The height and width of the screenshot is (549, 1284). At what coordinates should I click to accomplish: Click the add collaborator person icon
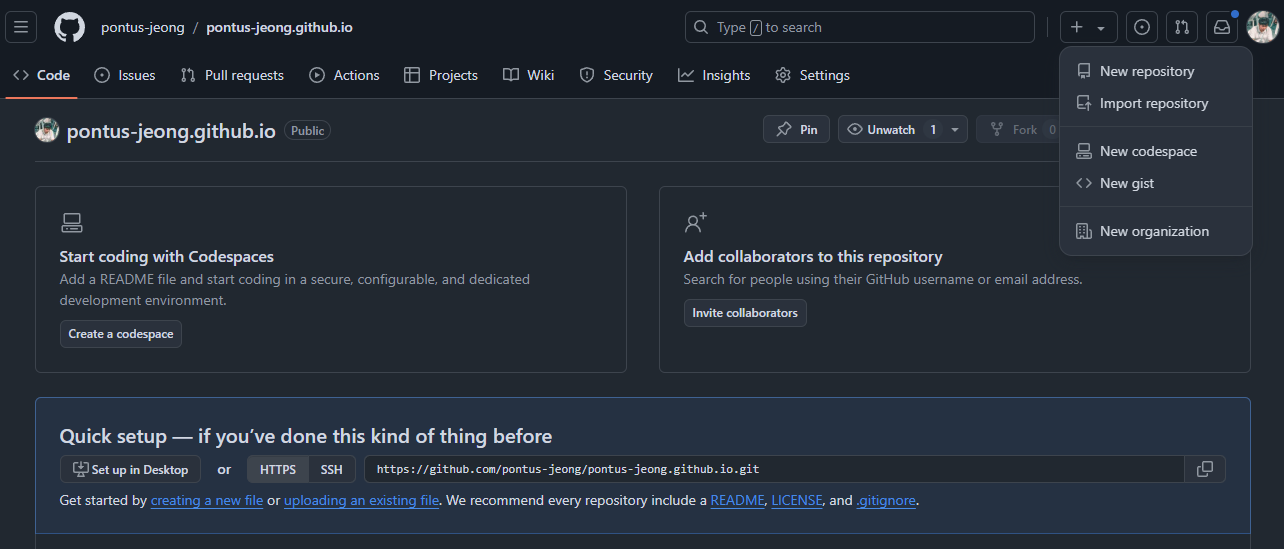click(695, 222)
